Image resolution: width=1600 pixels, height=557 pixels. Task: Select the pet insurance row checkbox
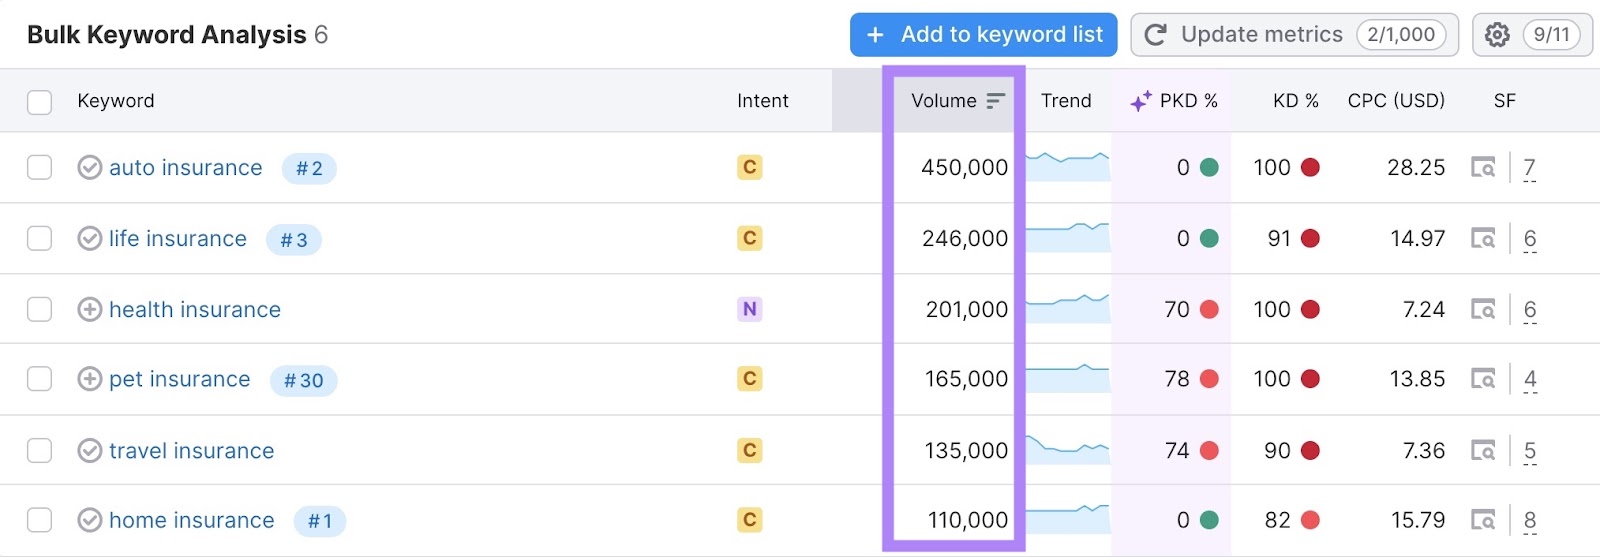click(40, 379)
